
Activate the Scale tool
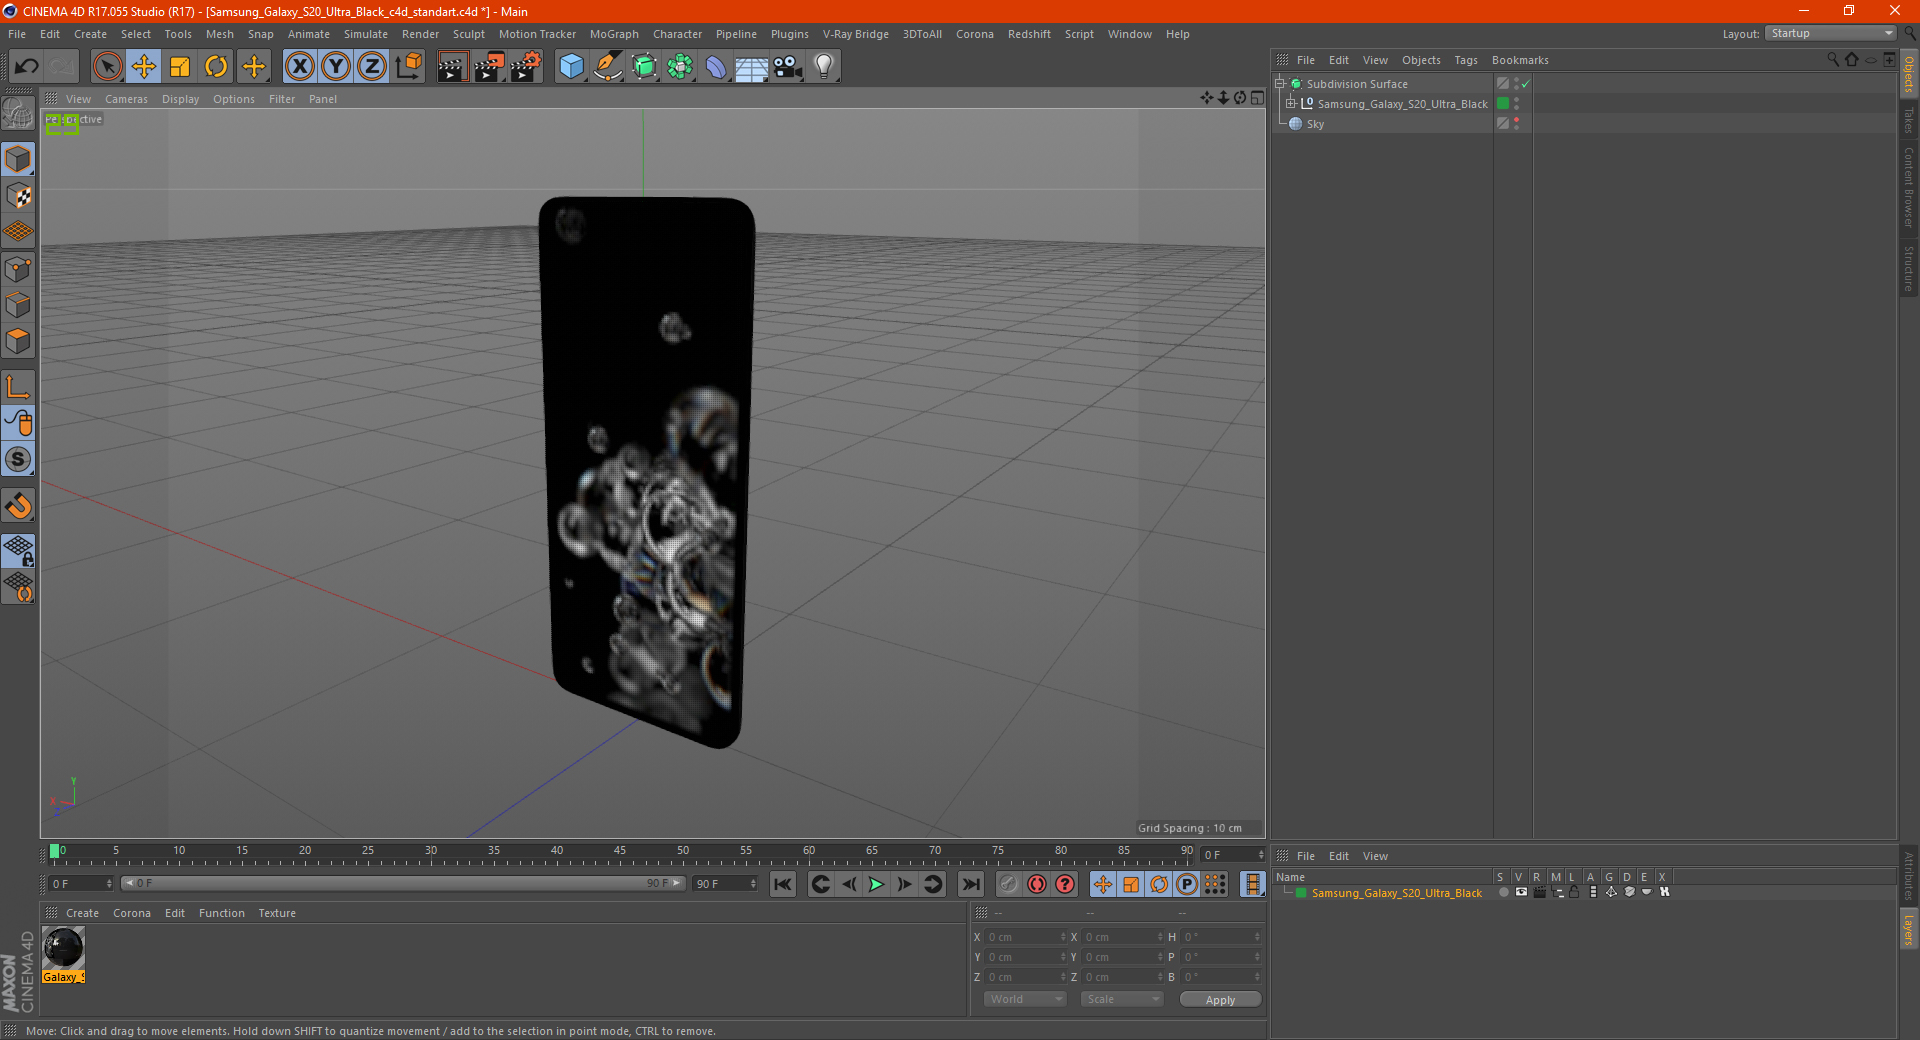click(180, 67)
